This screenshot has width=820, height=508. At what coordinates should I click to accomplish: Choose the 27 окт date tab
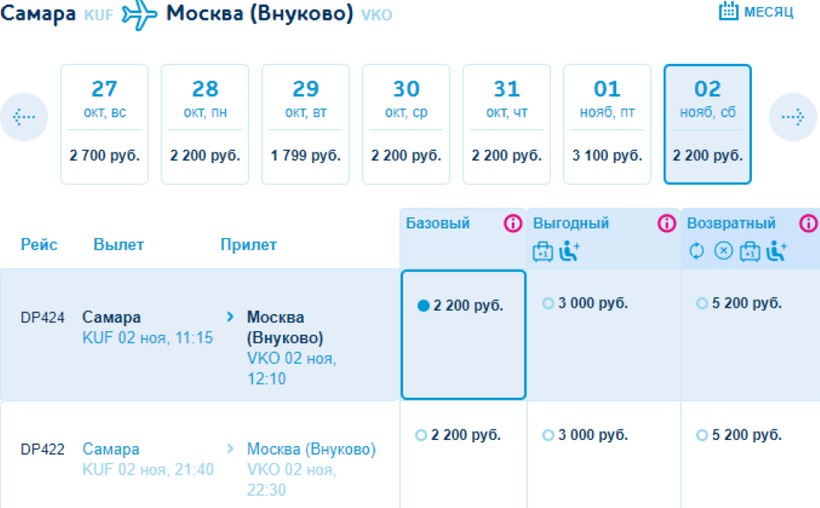click(x=104, y=124)
